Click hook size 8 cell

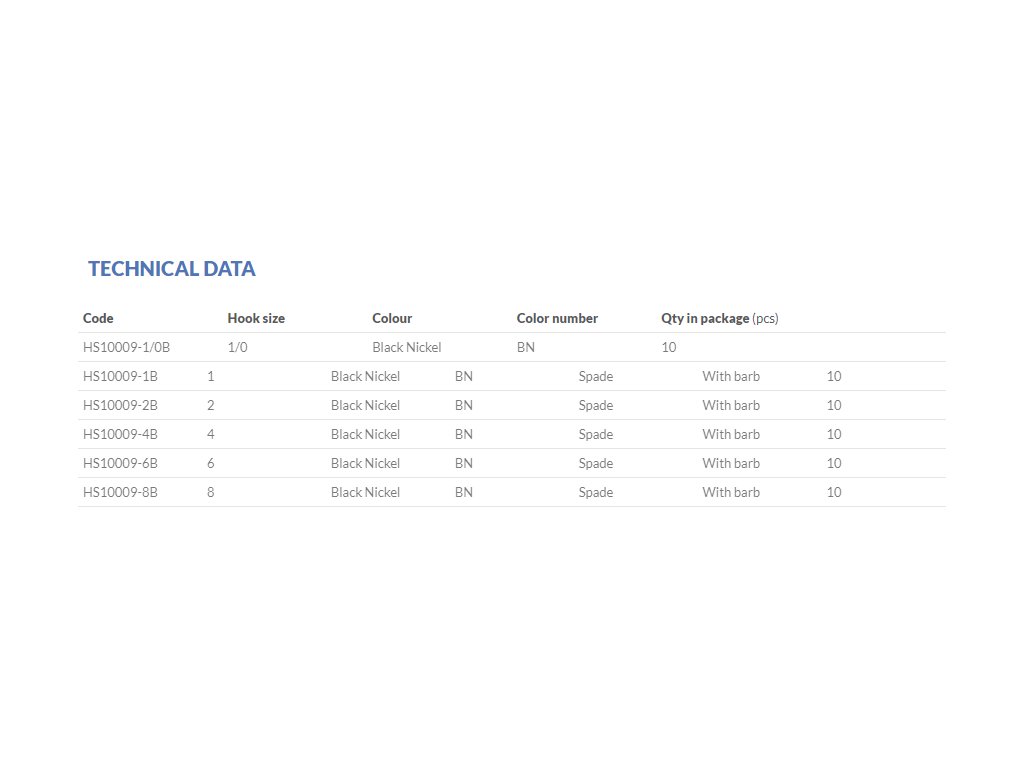(210, 492)
